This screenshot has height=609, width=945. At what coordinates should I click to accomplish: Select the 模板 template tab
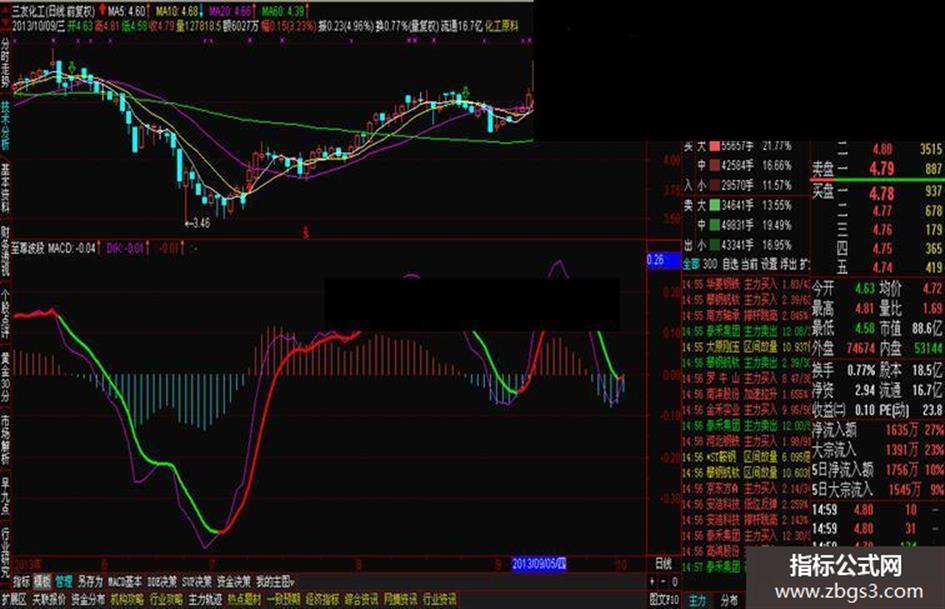click(42, 582)
